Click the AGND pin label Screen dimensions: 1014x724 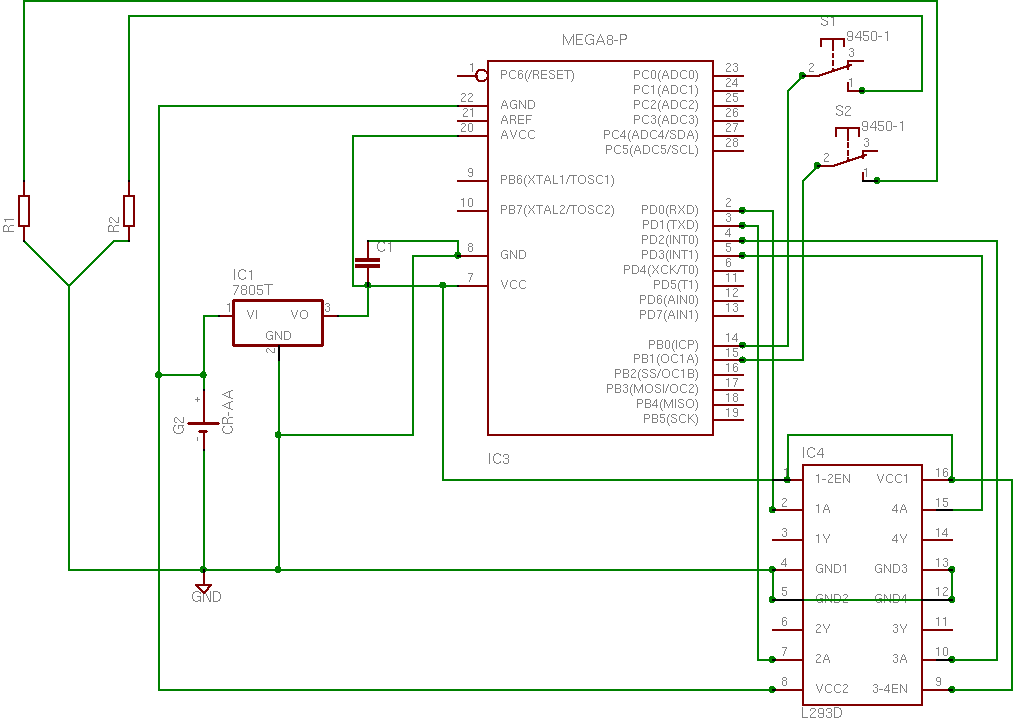(x=517, y=105)
